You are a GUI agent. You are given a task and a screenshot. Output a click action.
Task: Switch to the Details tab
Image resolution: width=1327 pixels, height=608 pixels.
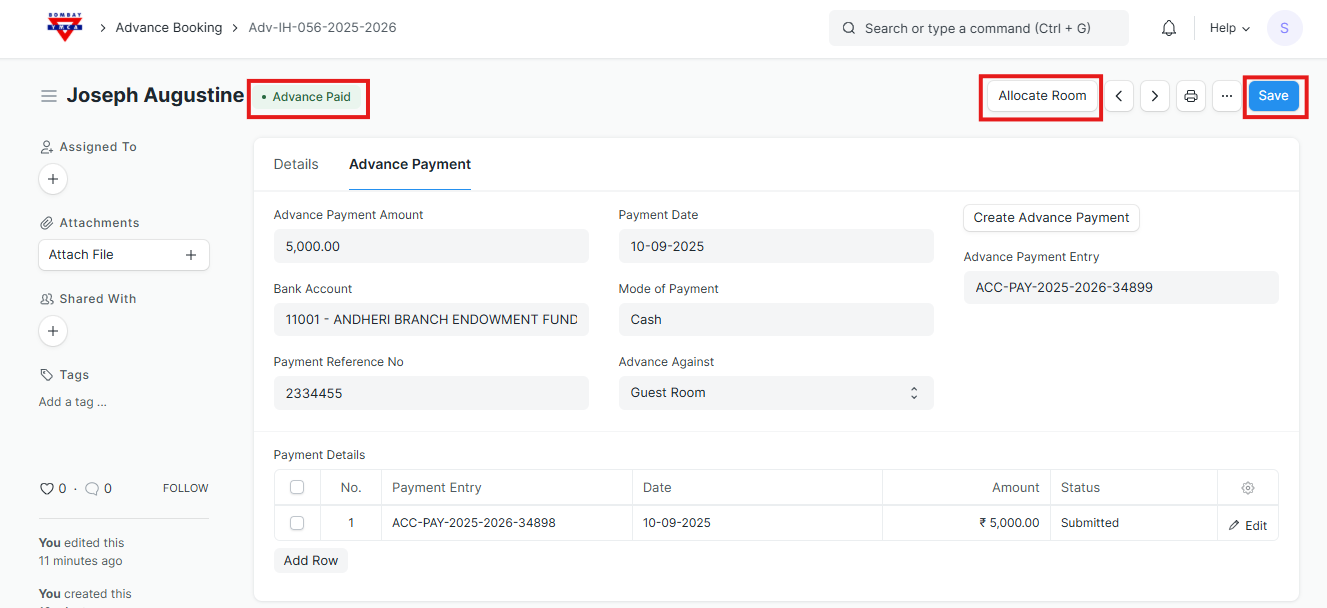pos(296,164)
